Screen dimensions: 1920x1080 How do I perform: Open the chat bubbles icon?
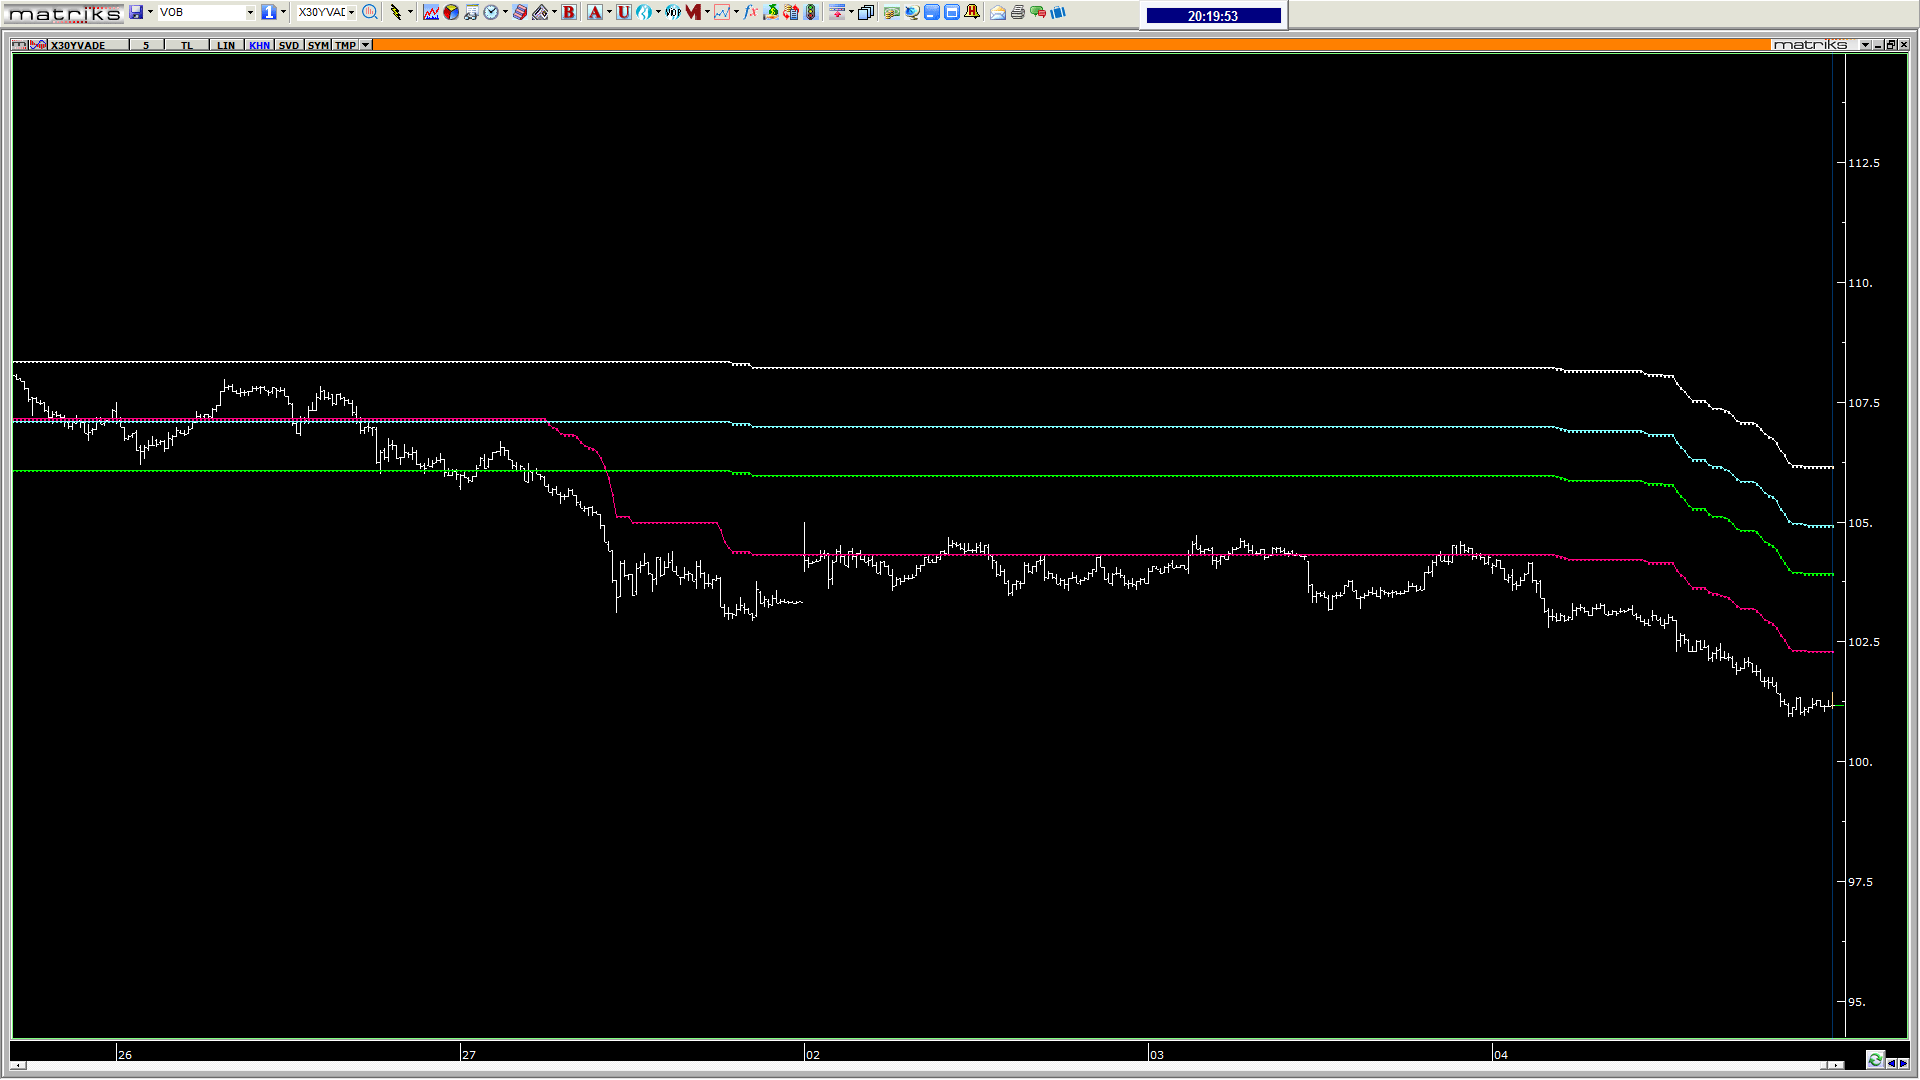tap(1038, 12)
